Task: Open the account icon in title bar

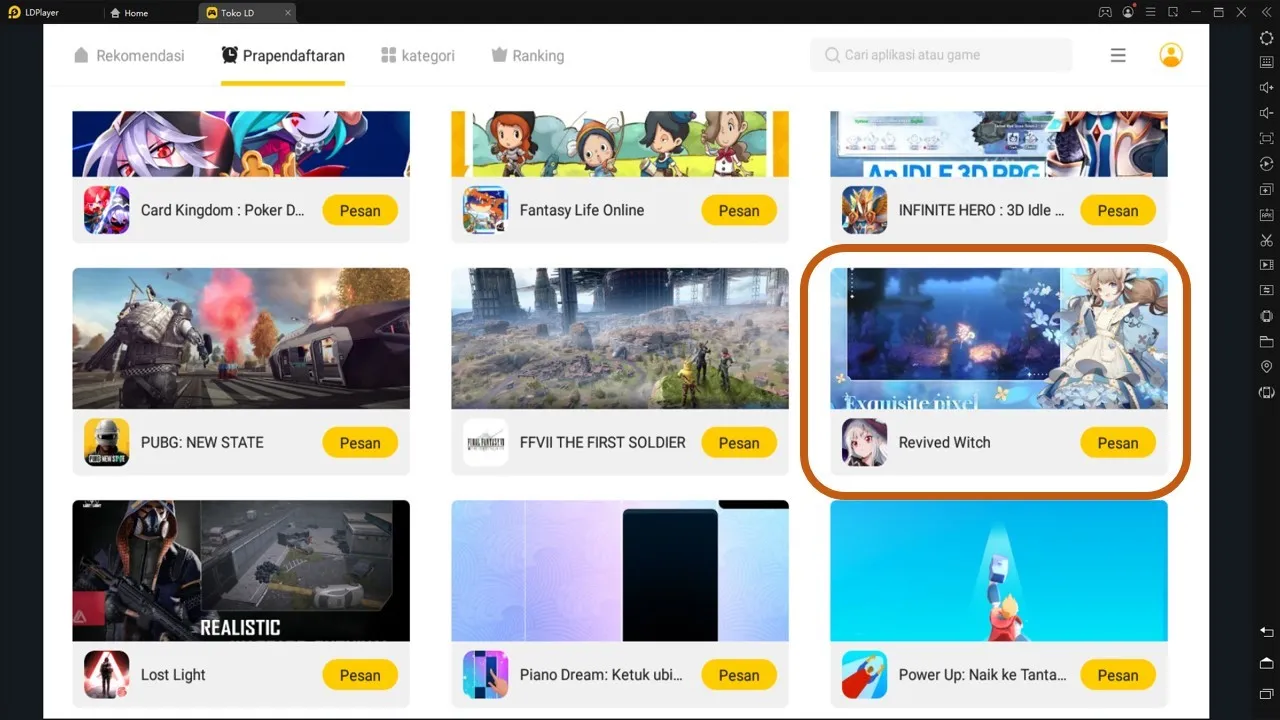Action: [x=1129, y=12]
